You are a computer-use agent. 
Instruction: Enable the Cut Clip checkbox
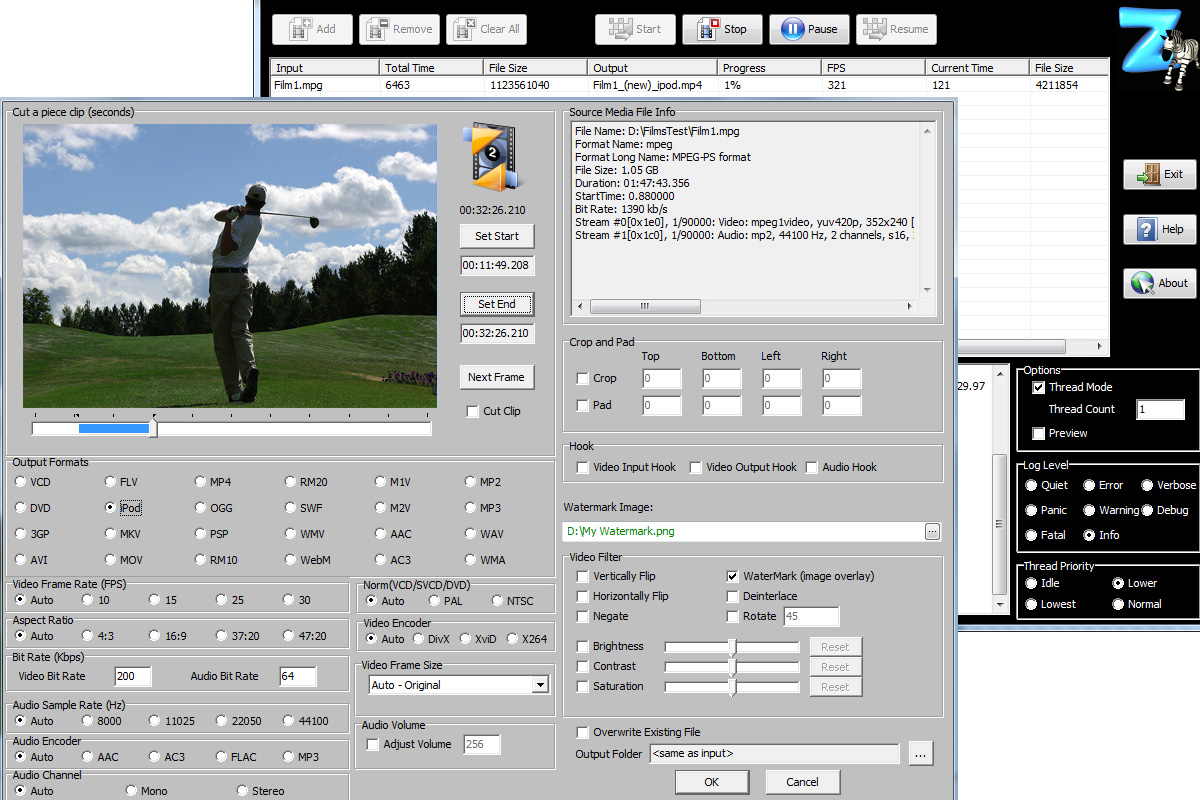click(474, 411)
